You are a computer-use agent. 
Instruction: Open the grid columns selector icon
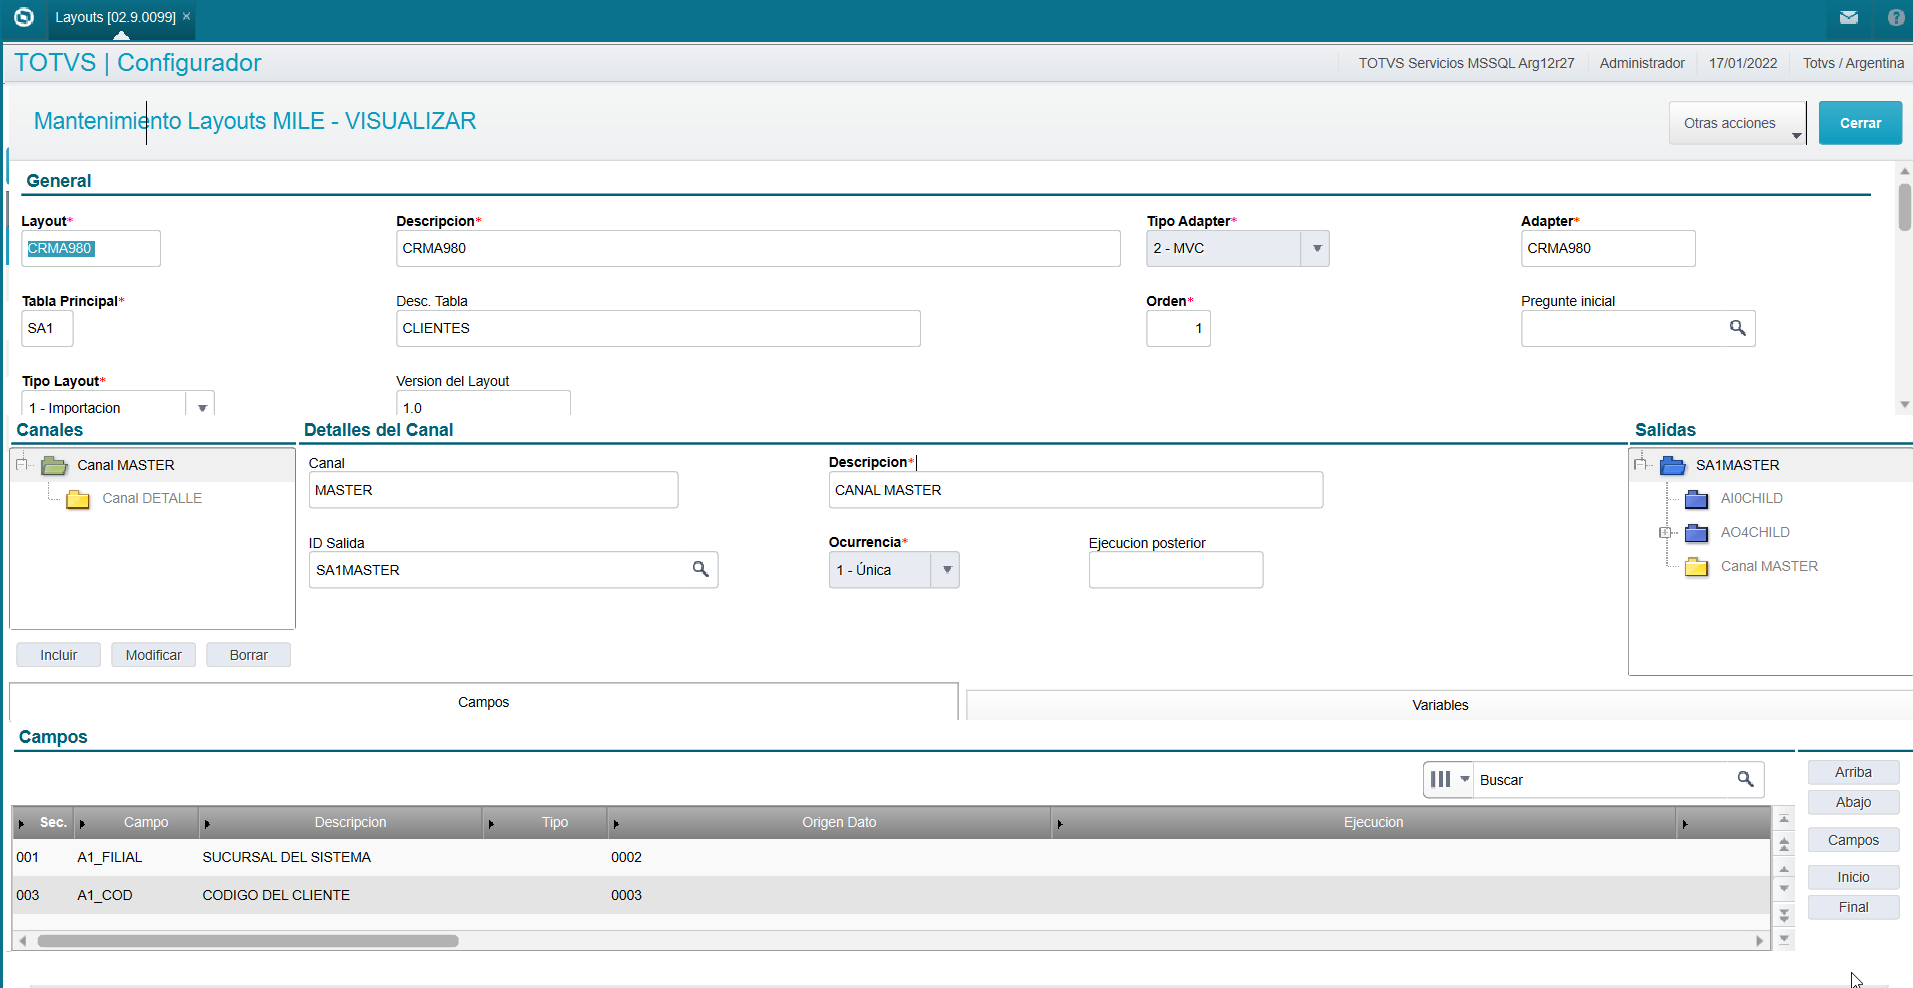click(1440, 779)
